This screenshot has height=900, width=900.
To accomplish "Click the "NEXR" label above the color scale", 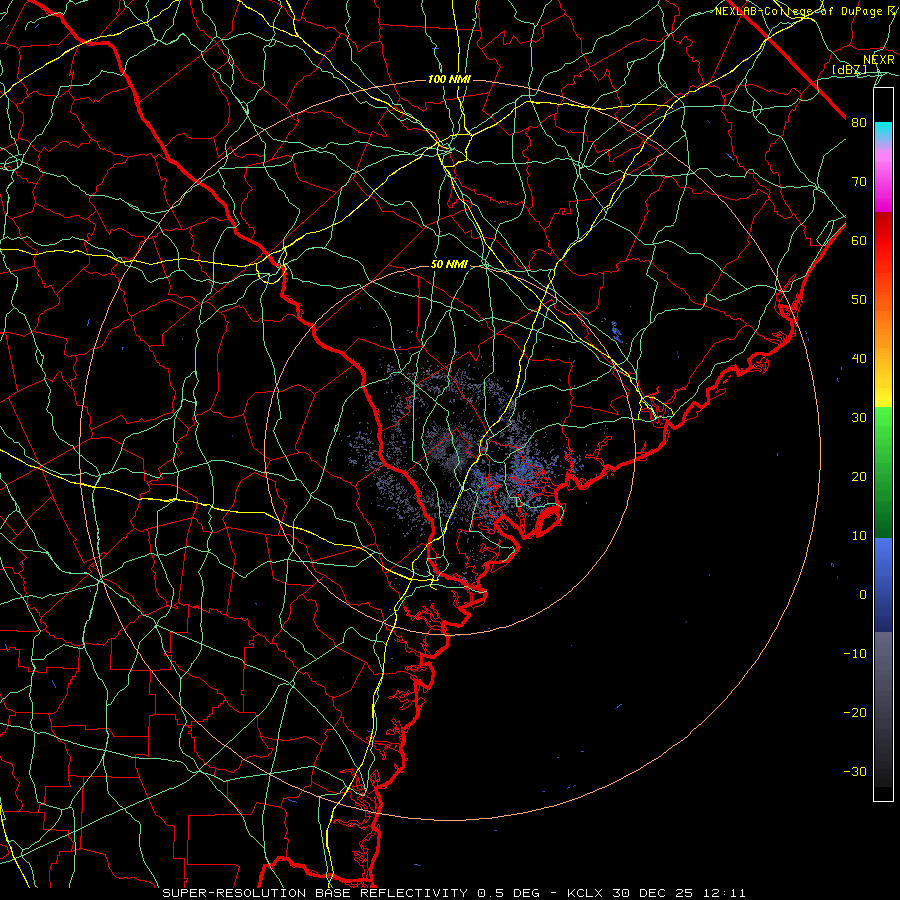I will [879, 60].
